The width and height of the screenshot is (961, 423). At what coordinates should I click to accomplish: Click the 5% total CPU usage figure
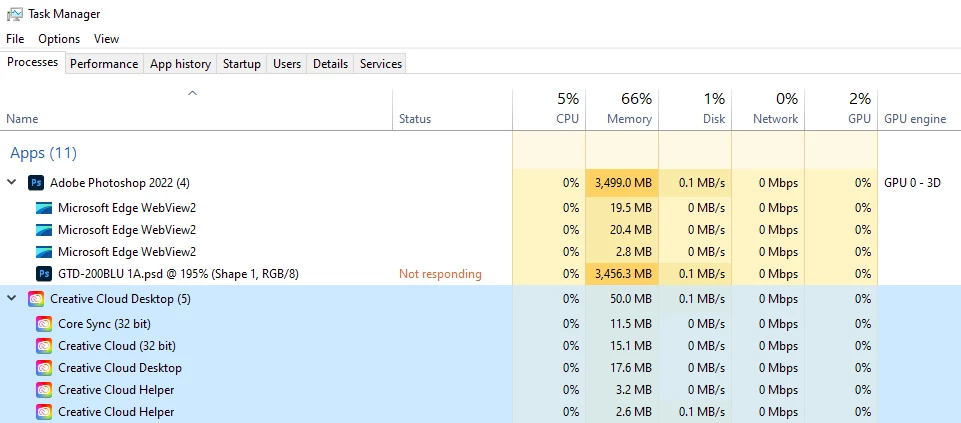(568, 99)
